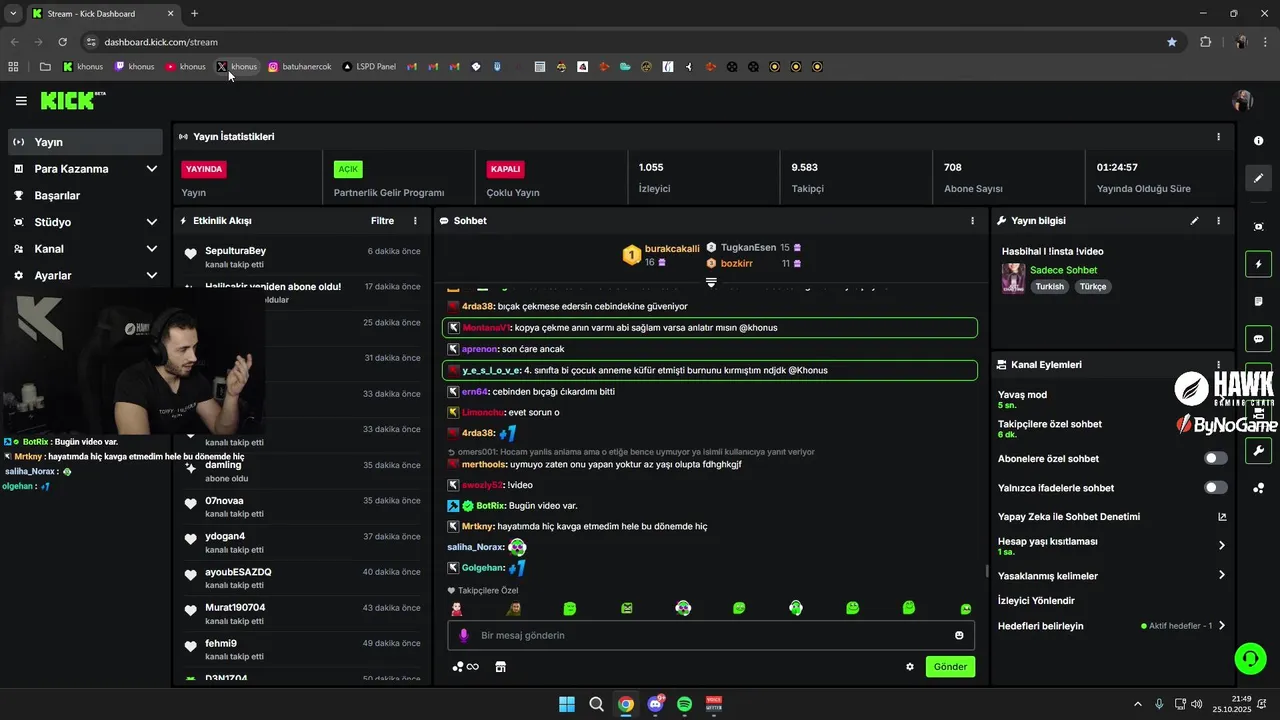Toggle Abonelere özel sohbet switch

(x=1215, y=458)
